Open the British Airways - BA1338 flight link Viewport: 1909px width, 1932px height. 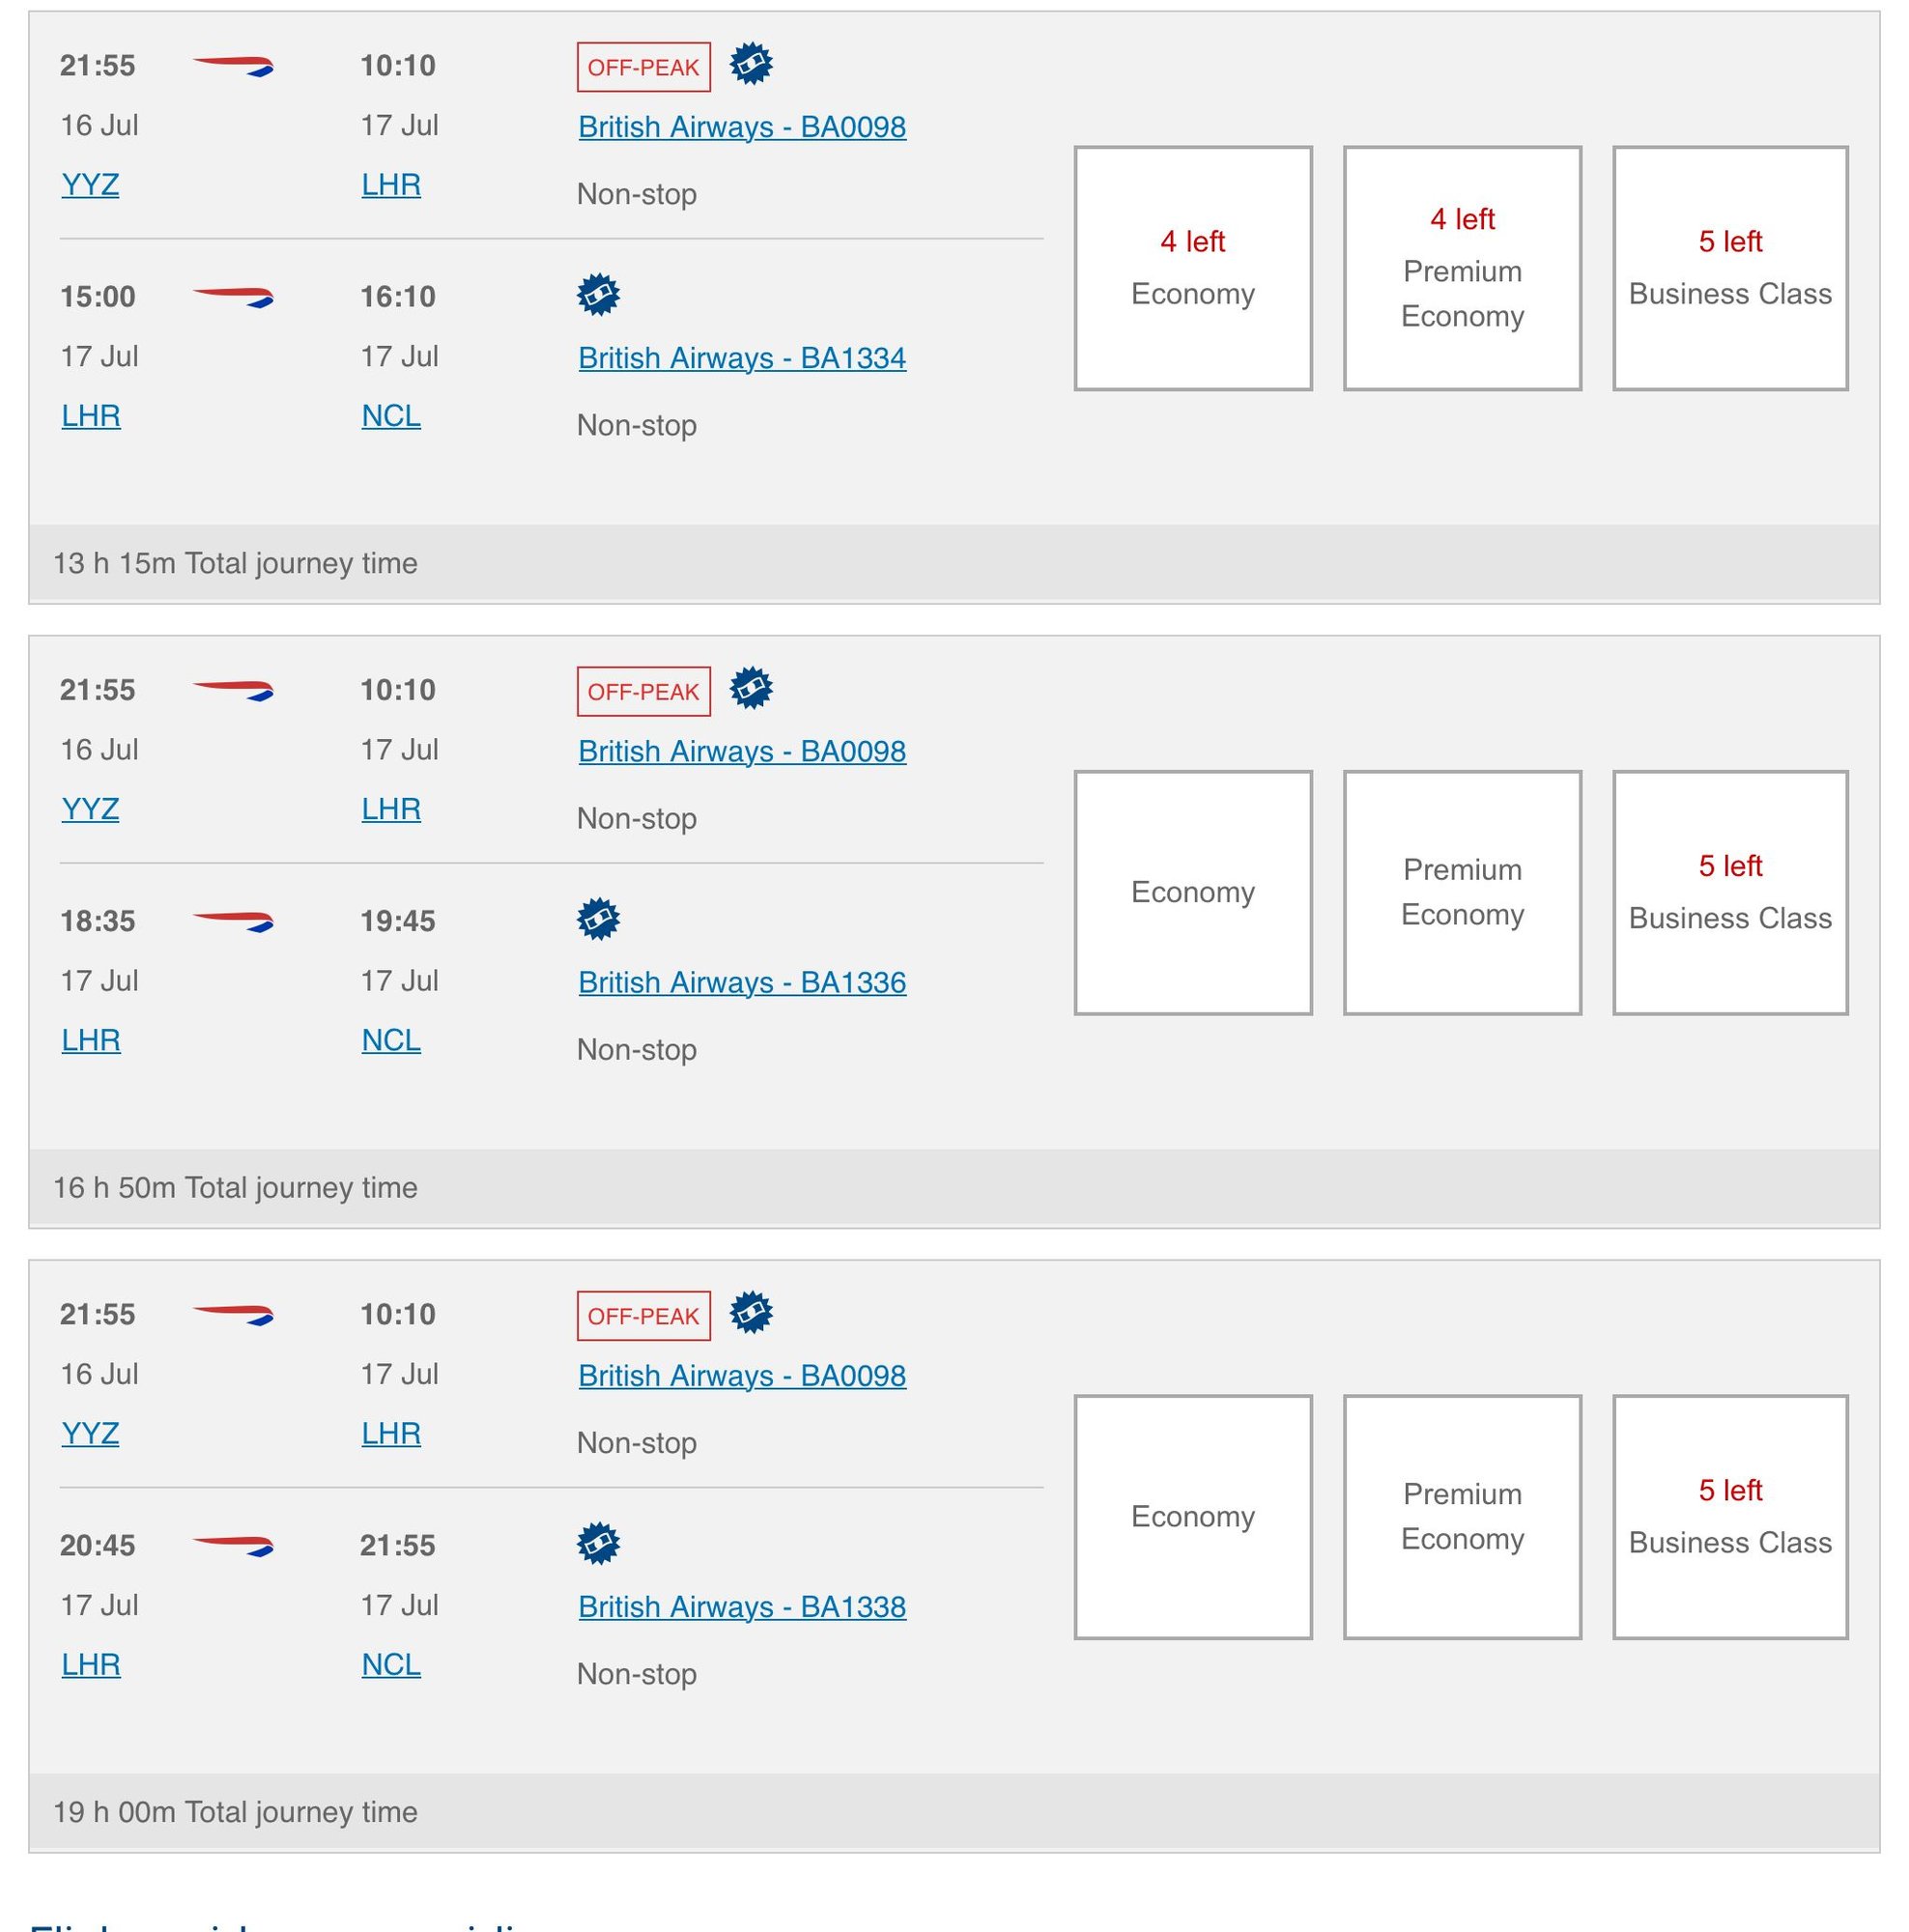pyautogui.click(x=742, y=1606)
